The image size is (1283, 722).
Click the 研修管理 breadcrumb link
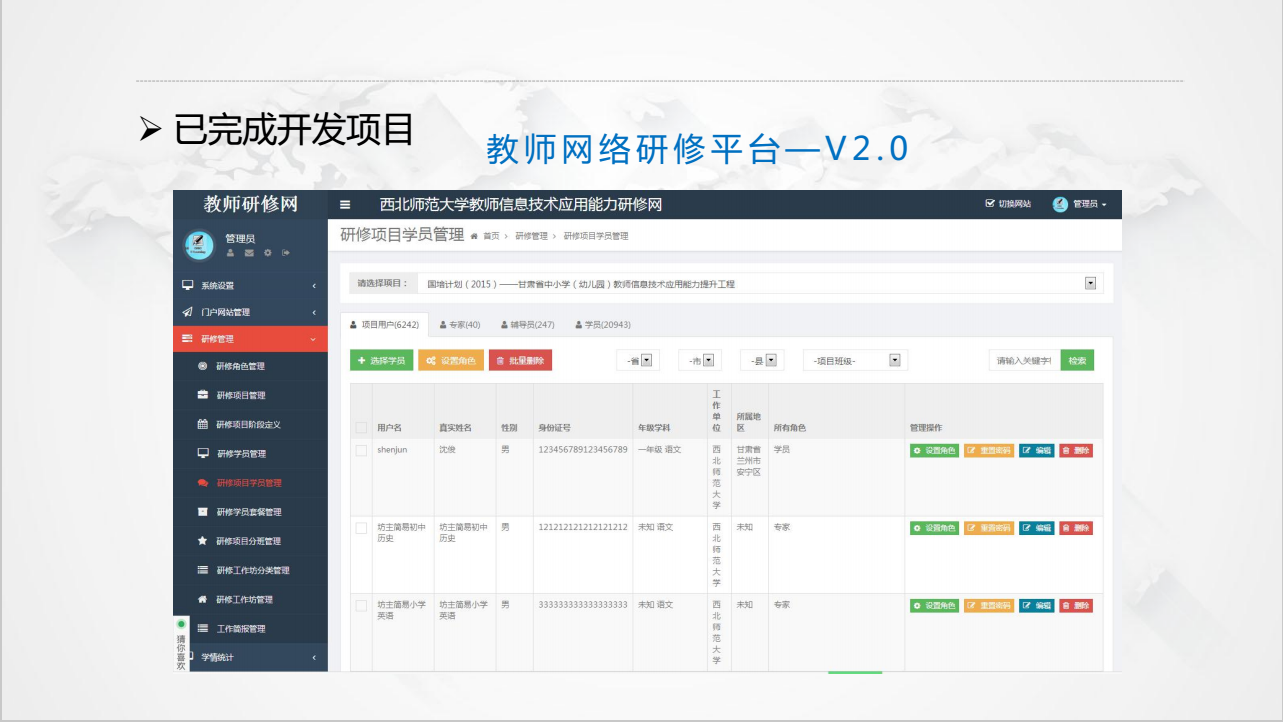pos(531,236)
